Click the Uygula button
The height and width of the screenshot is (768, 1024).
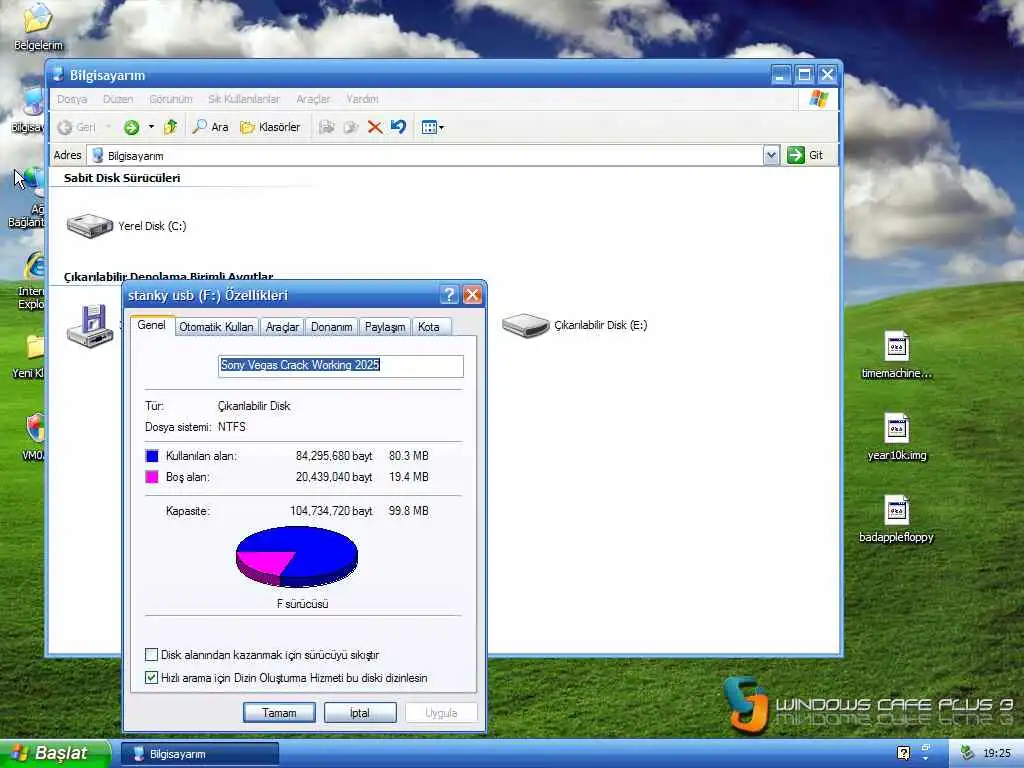[441, 712]
